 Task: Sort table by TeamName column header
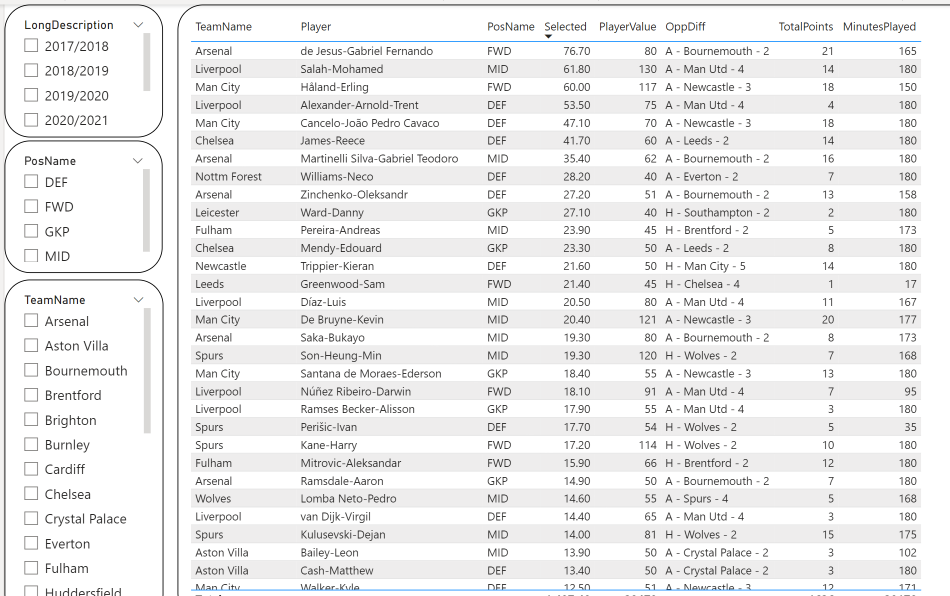click(224, 27)
